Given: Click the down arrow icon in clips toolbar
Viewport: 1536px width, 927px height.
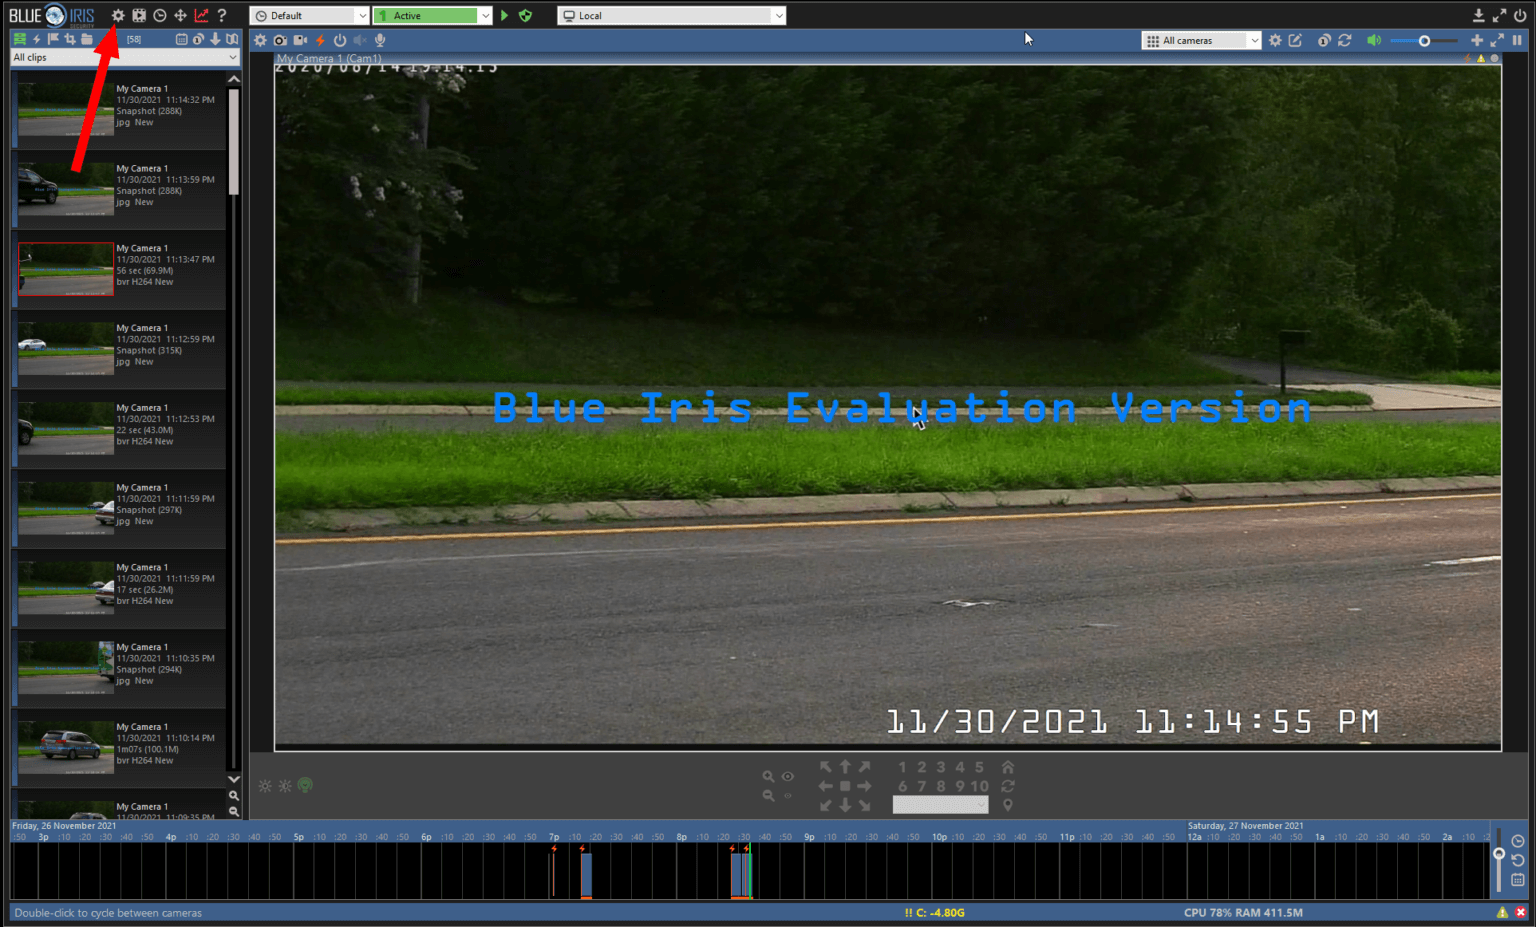Looking at the screenshot, I should [x=215, y=39].
